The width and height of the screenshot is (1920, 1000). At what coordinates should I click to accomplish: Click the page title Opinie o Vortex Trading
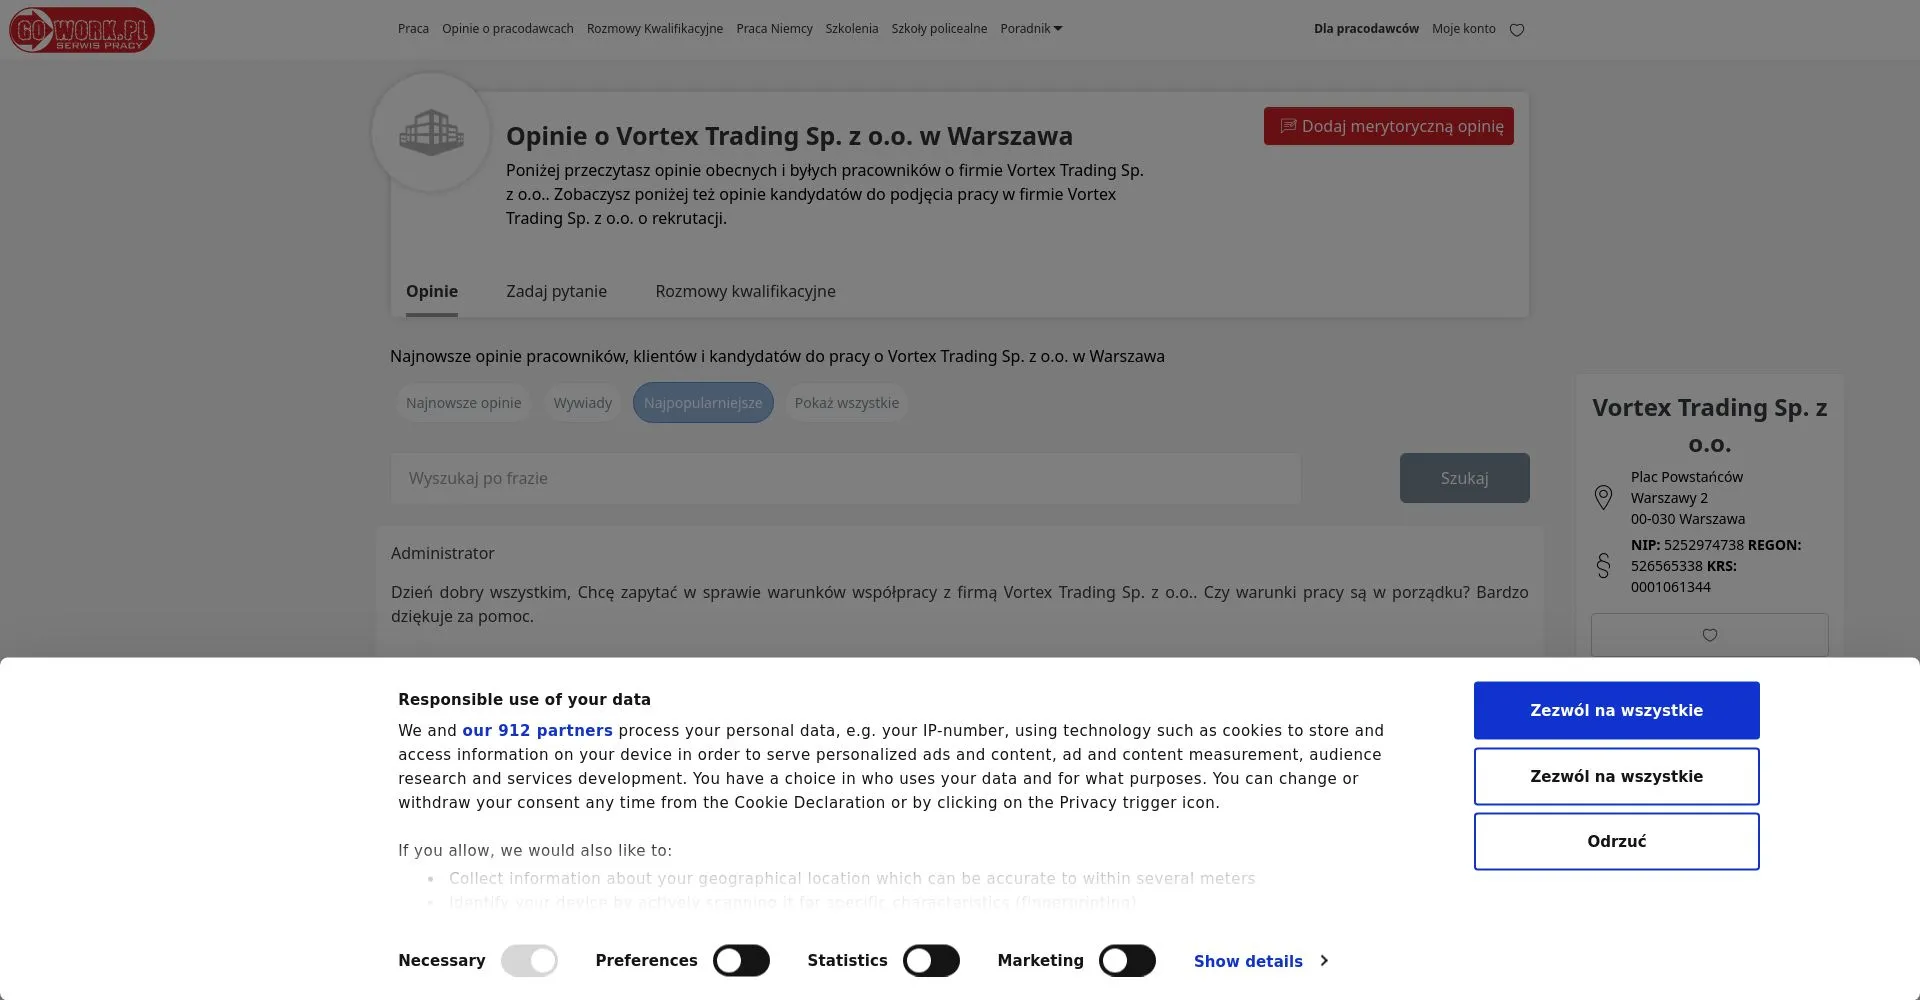(x=789, y=136)
